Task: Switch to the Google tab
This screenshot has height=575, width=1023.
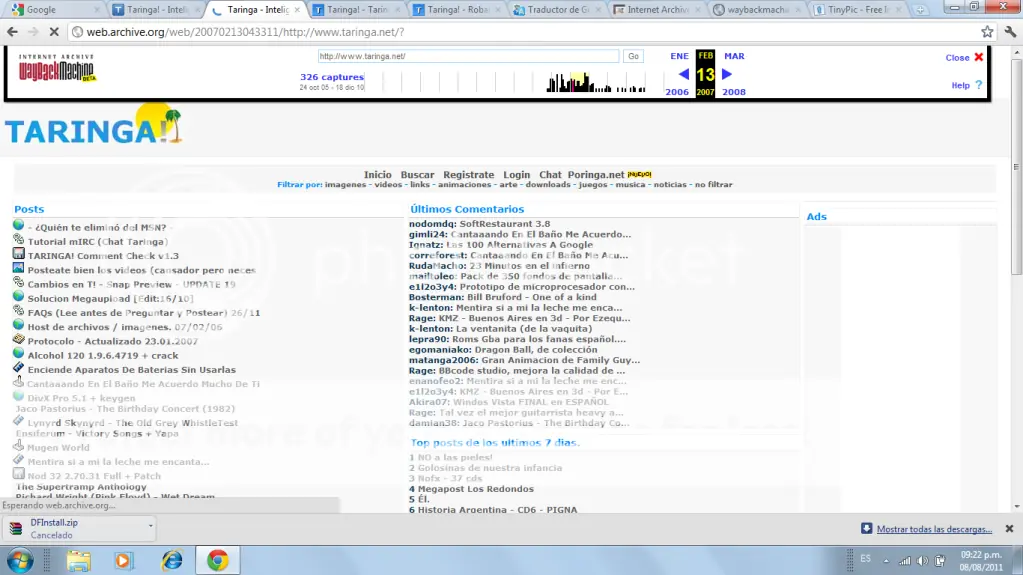Action: pos(53,10)
